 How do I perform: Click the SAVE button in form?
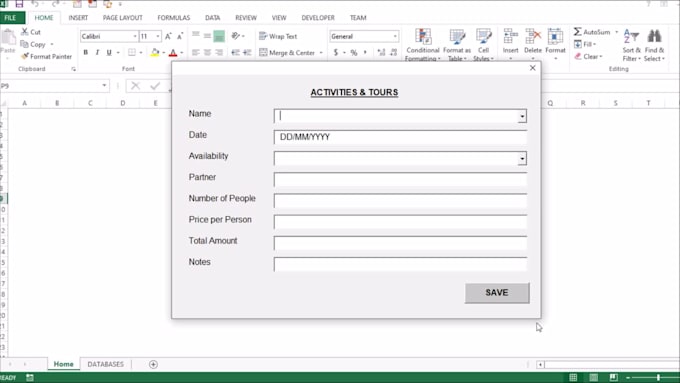(497, 293)
